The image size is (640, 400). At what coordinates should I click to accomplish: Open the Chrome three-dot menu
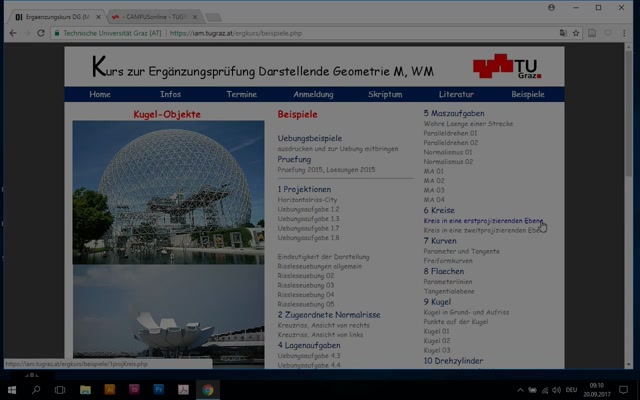[x=629, y=33]
